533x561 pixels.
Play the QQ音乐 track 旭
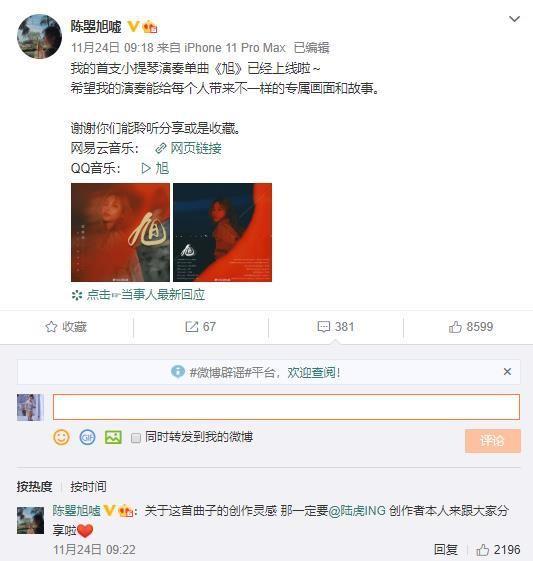(155, 168)
